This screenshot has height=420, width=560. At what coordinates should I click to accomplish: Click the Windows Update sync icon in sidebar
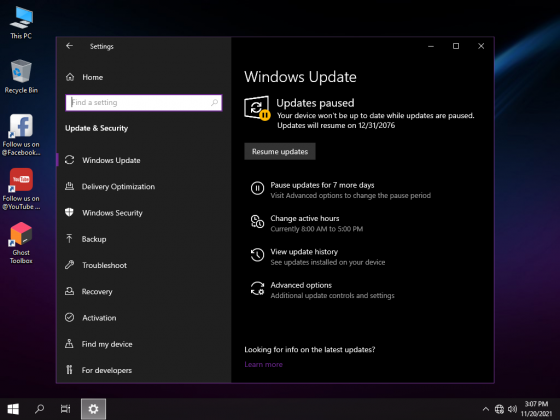point(70,160)
